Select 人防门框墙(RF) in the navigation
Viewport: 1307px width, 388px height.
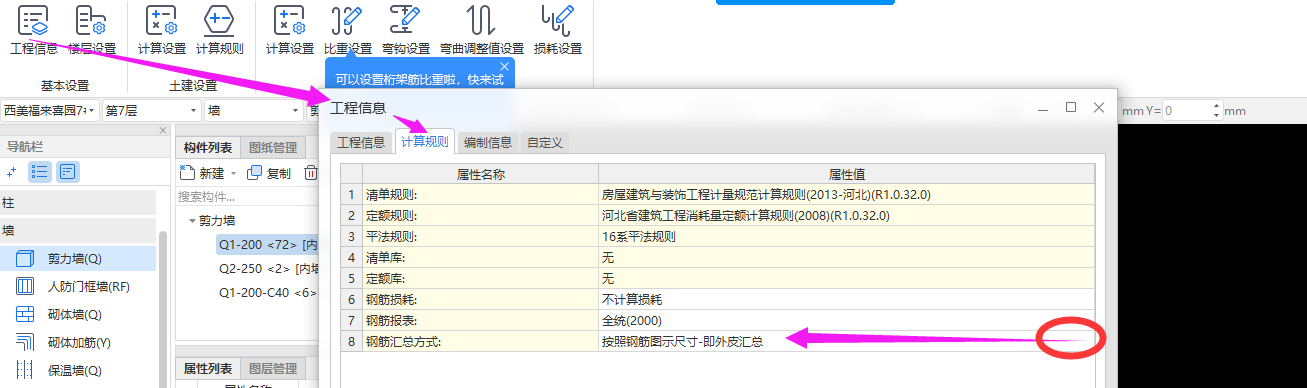point(78,286)
